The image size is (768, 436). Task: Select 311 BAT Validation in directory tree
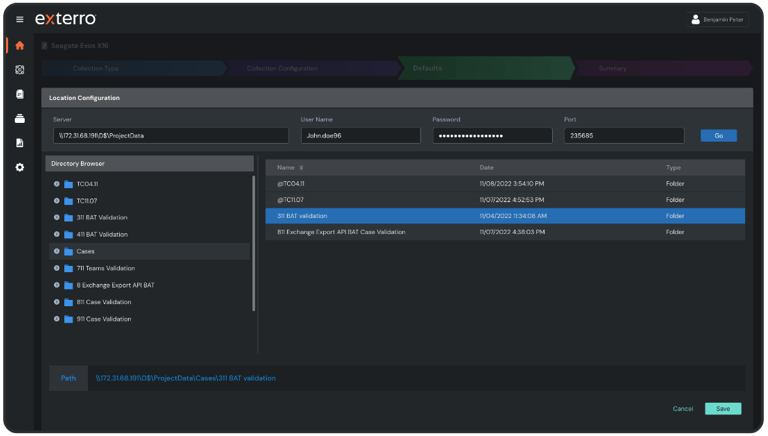102,218
